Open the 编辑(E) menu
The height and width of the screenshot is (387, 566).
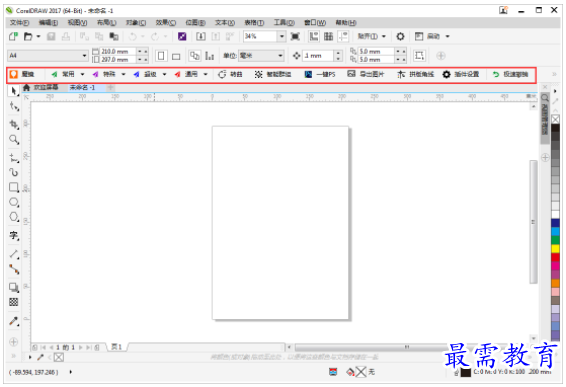tap(48, 23)
